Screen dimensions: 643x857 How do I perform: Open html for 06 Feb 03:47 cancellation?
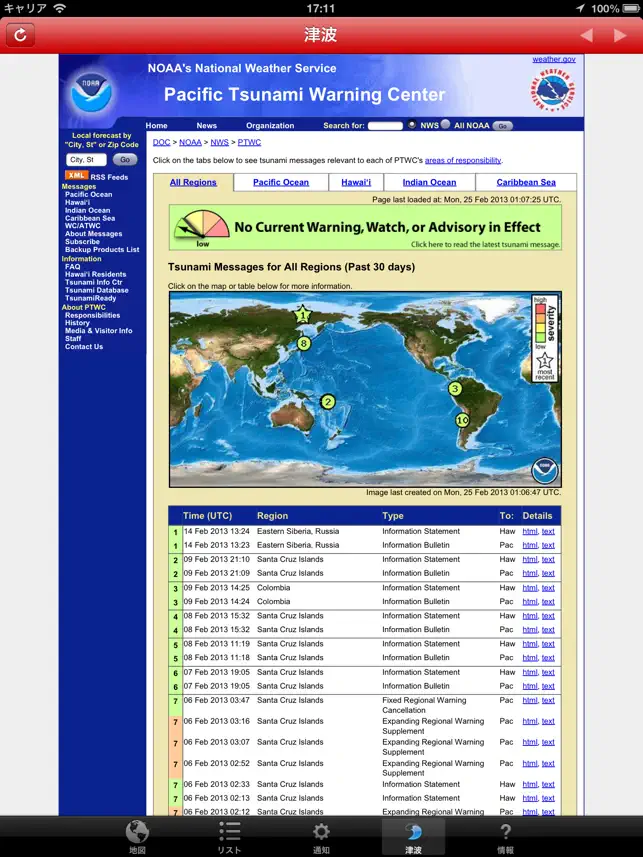pos(529,701)
